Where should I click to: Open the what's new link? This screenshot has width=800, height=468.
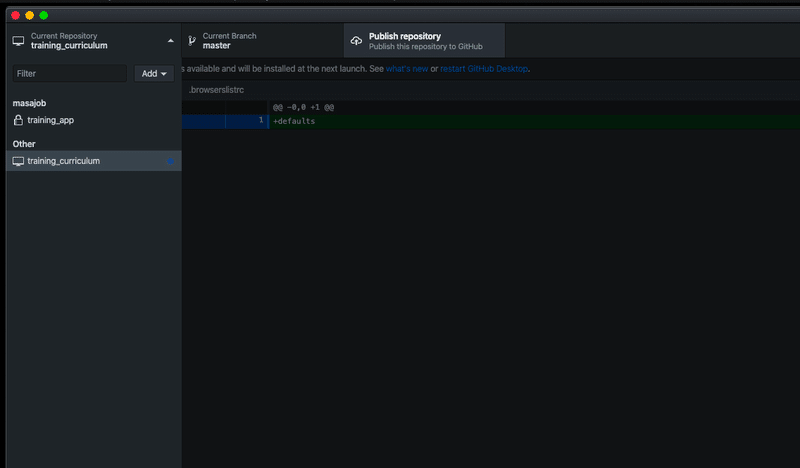(x=407, y=69)
